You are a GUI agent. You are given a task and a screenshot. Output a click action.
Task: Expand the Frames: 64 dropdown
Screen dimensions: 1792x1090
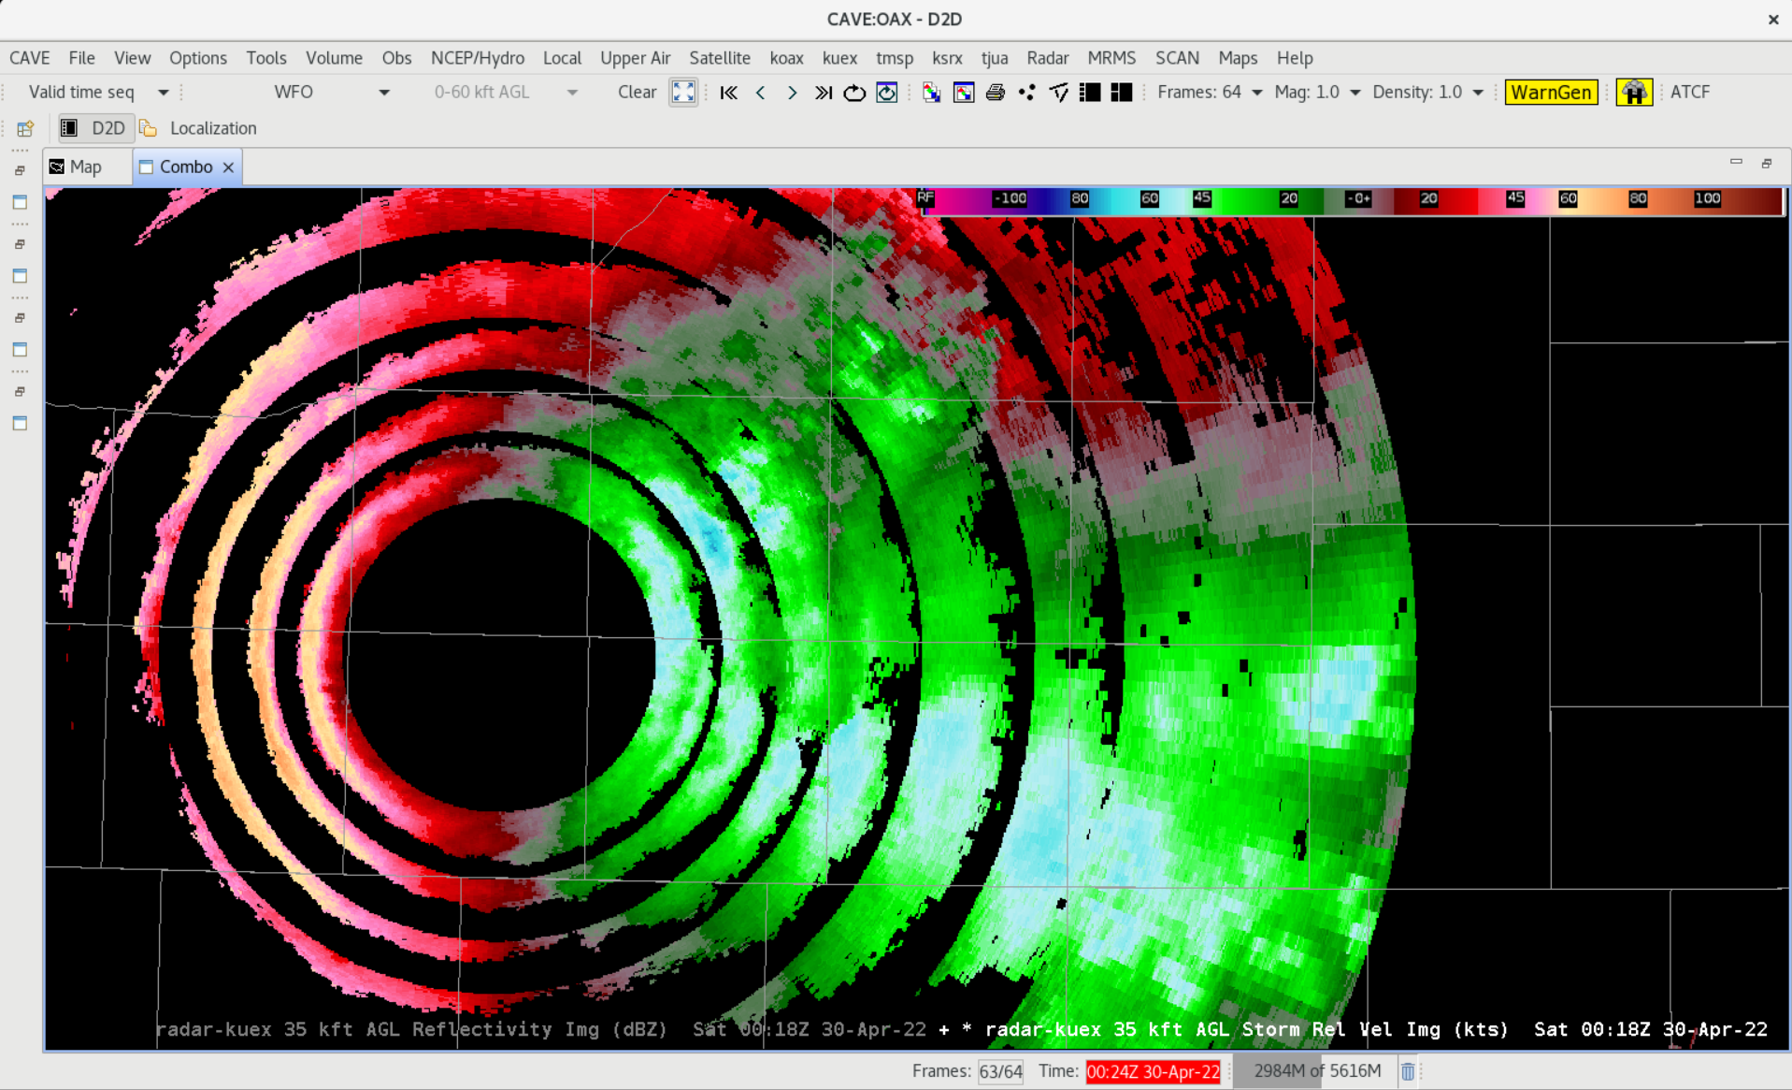pos(1257,92)
